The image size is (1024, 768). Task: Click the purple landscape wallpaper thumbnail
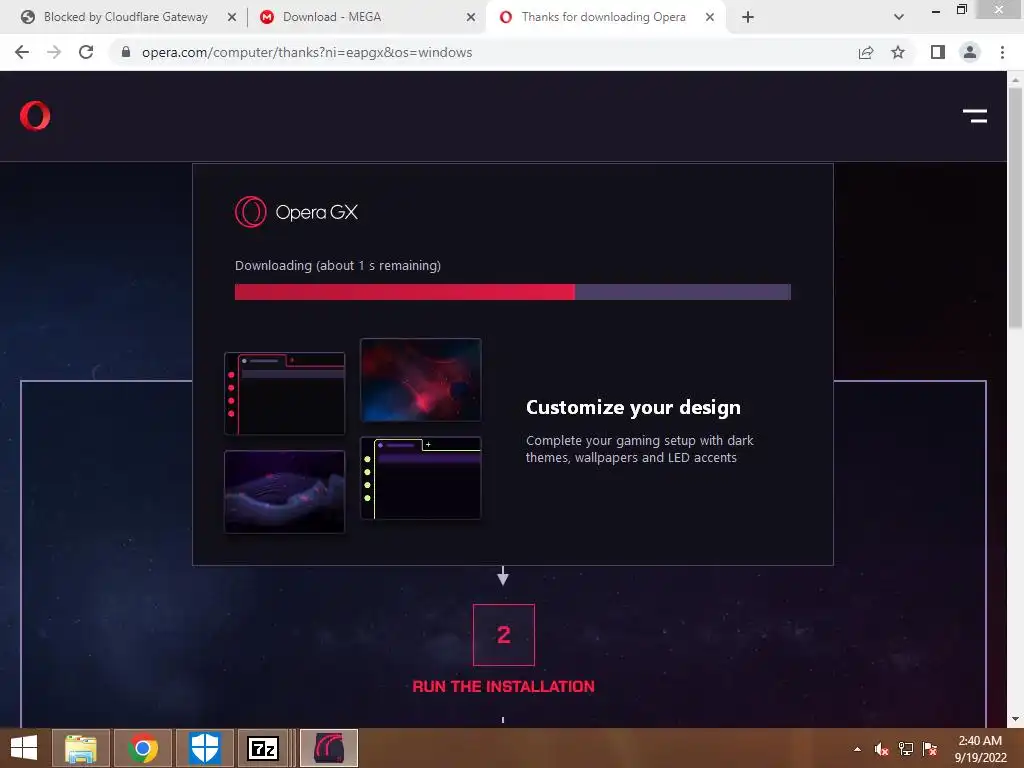285,492
